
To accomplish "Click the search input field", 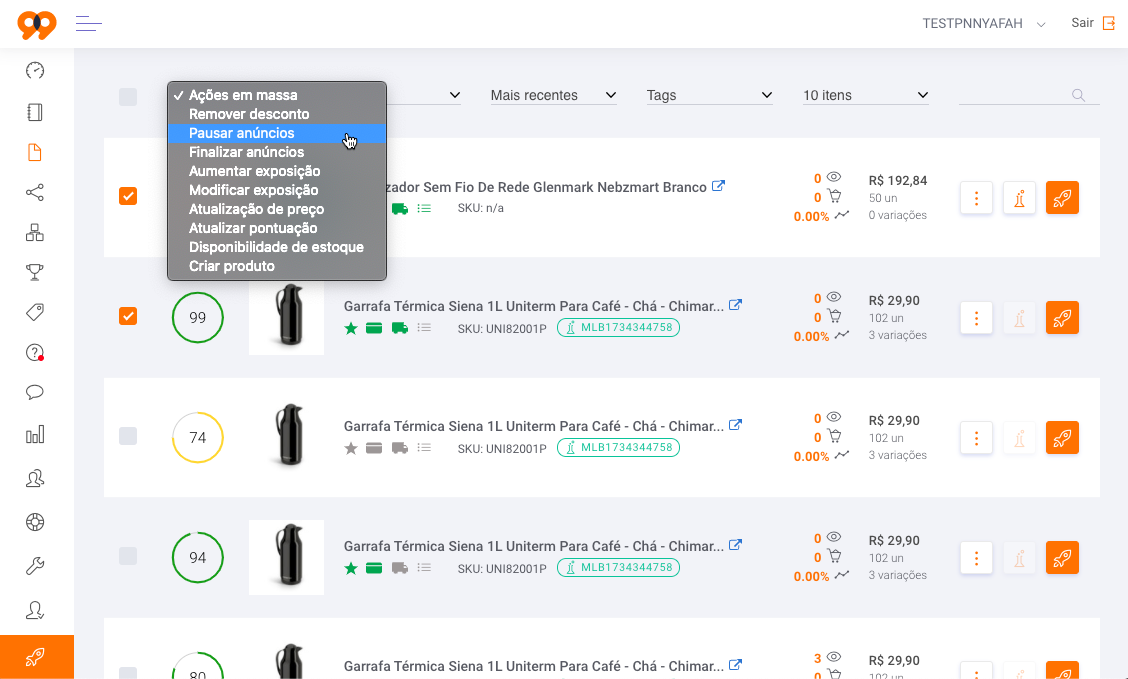I will [1029, 95].
